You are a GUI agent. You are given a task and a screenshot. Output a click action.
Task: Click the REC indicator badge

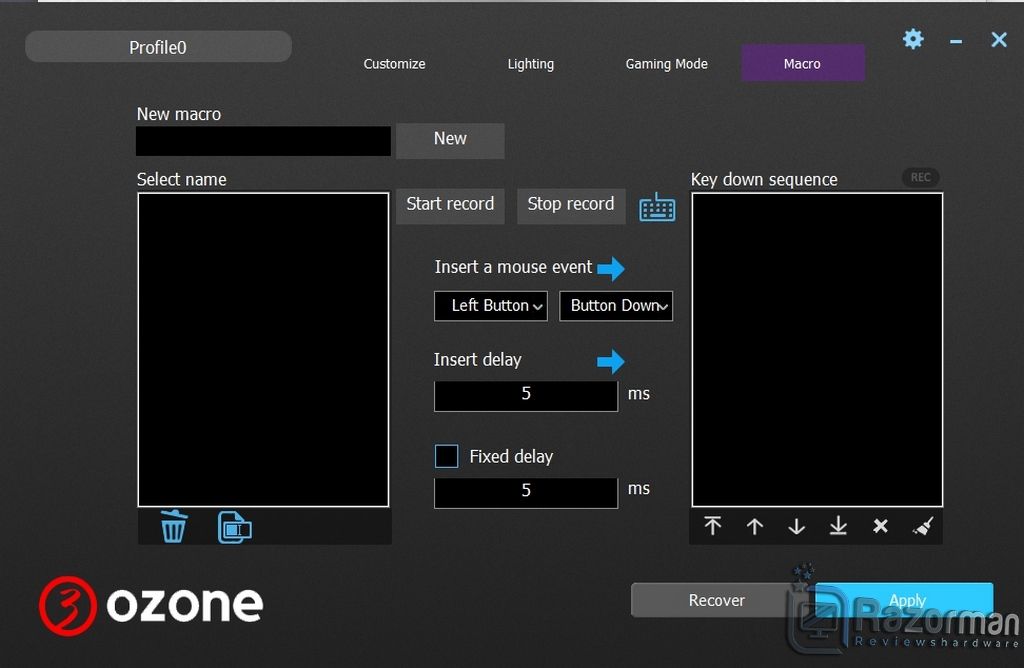920,177
